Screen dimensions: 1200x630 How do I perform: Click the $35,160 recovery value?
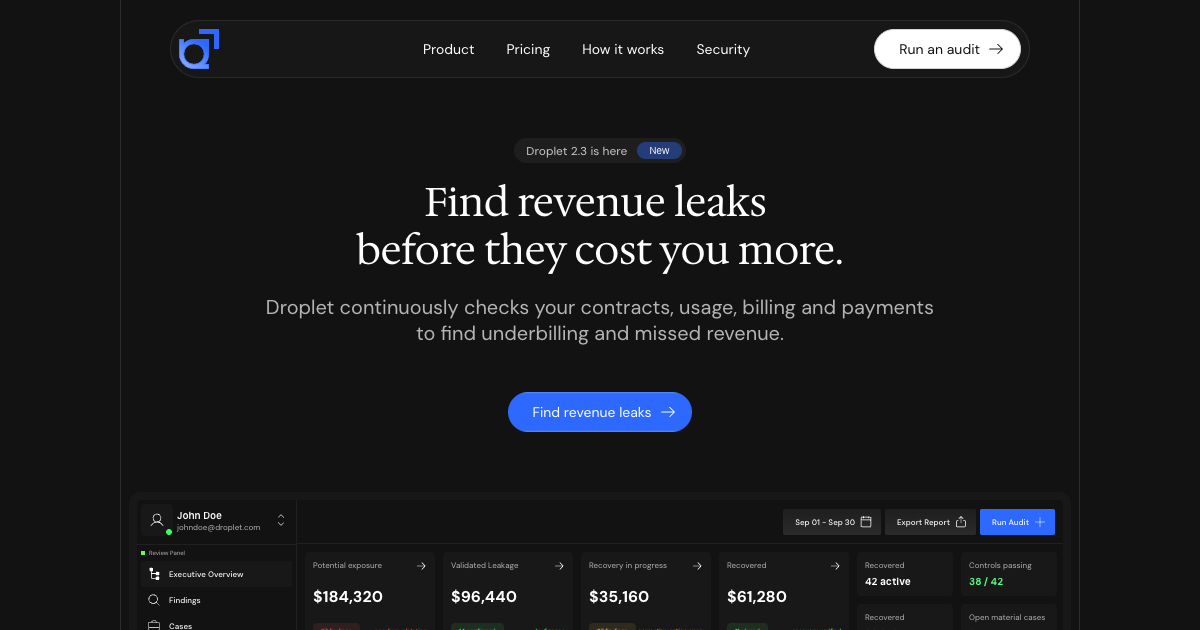(619, 597)
